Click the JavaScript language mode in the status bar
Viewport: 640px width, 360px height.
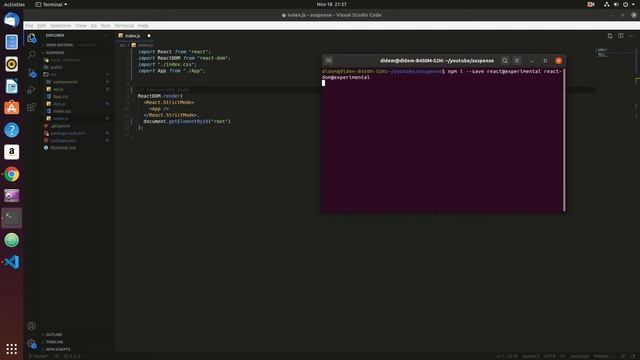pos(579,356)
